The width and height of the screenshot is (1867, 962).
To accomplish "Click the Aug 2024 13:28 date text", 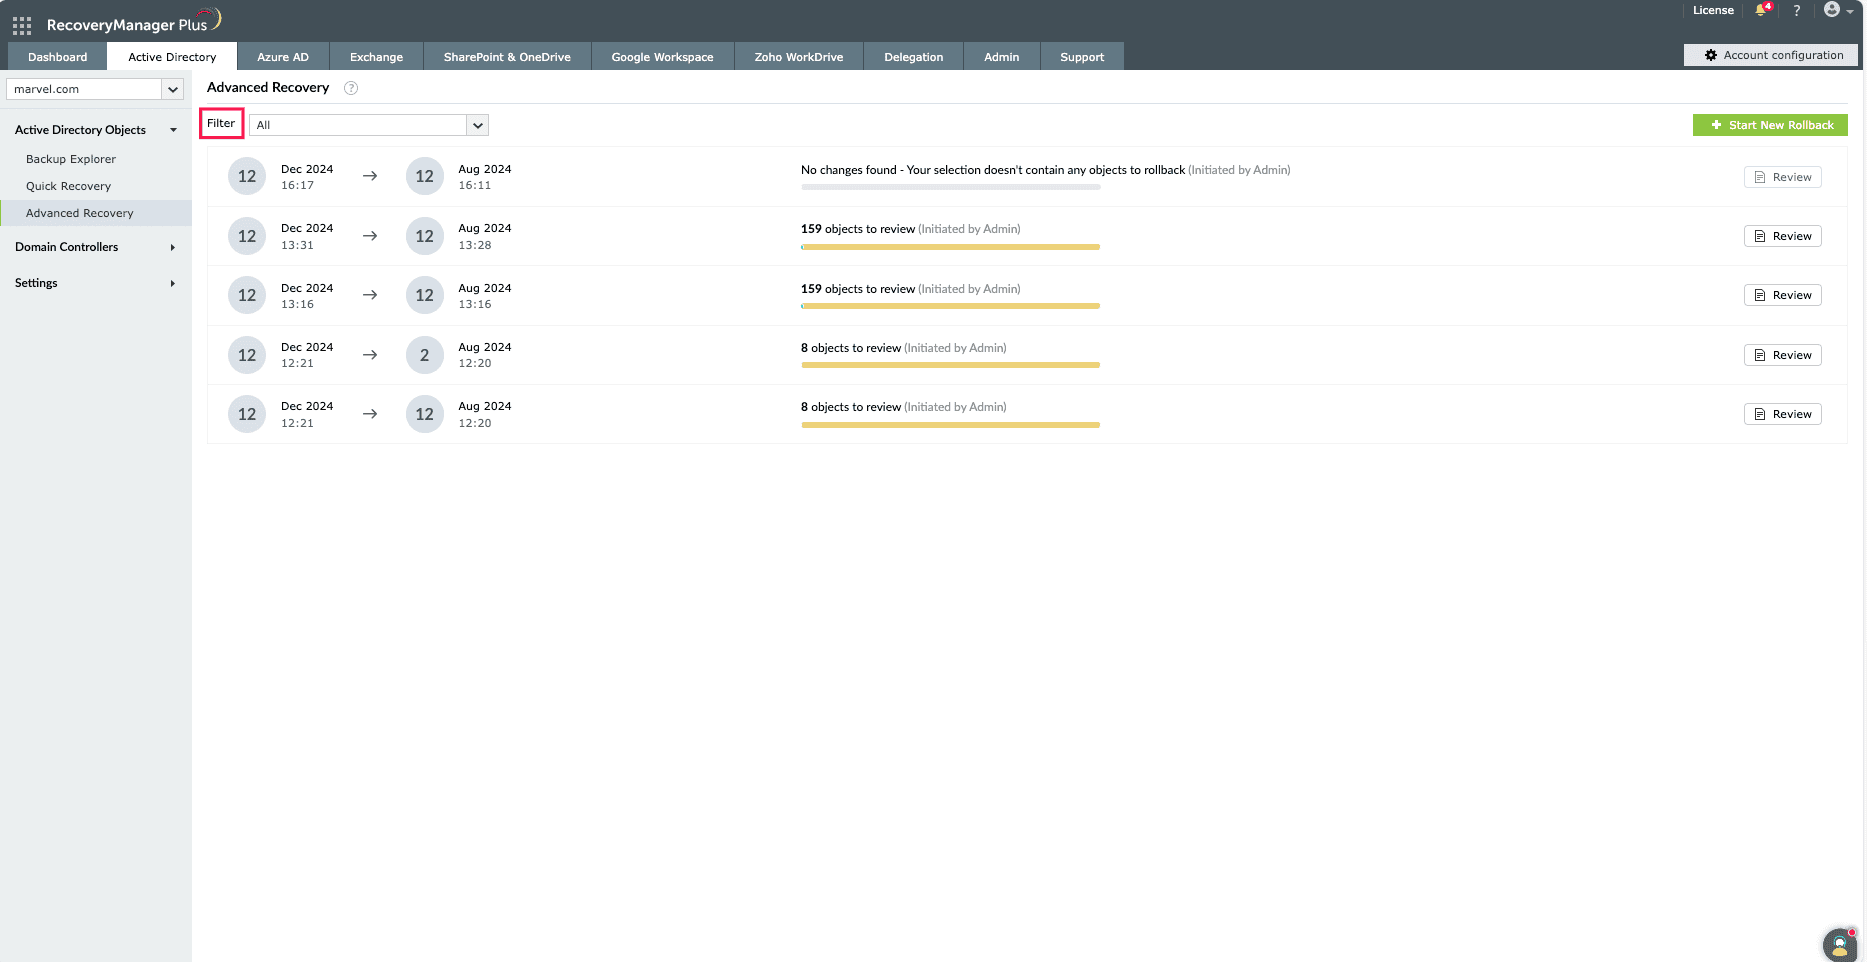I will tap(485, 236).
